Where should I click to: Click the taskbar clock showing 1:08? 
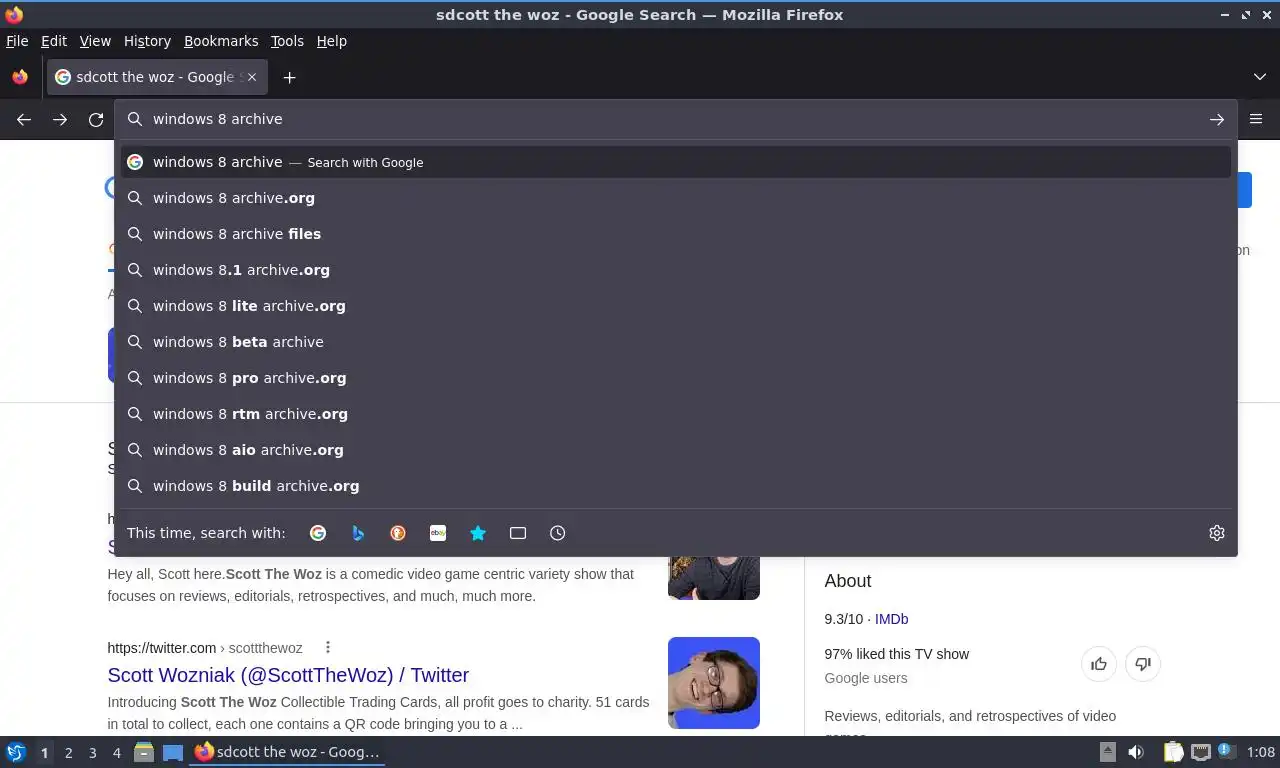click(x=1261, y=752)
